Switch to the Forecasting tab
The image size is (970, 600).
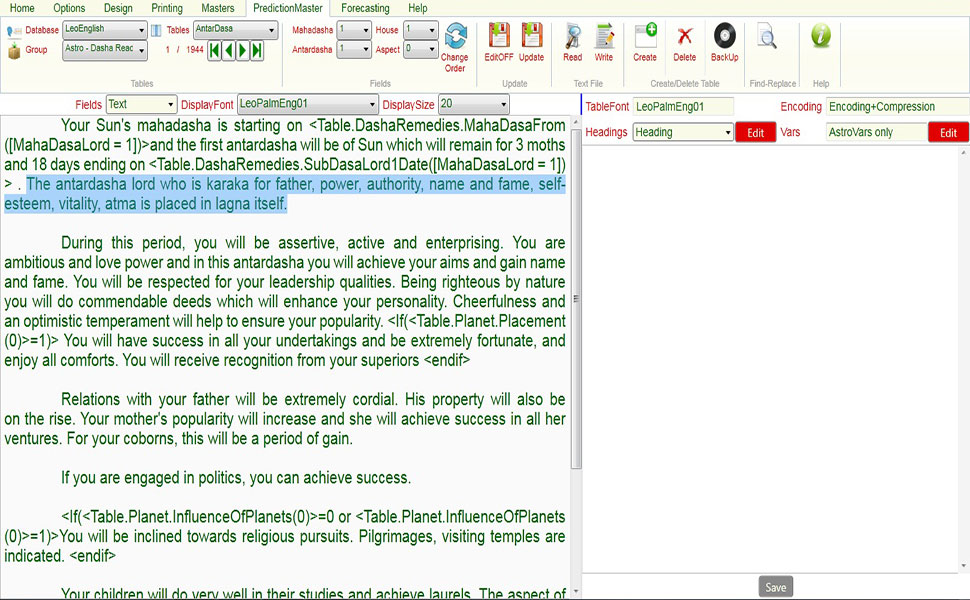366,8
